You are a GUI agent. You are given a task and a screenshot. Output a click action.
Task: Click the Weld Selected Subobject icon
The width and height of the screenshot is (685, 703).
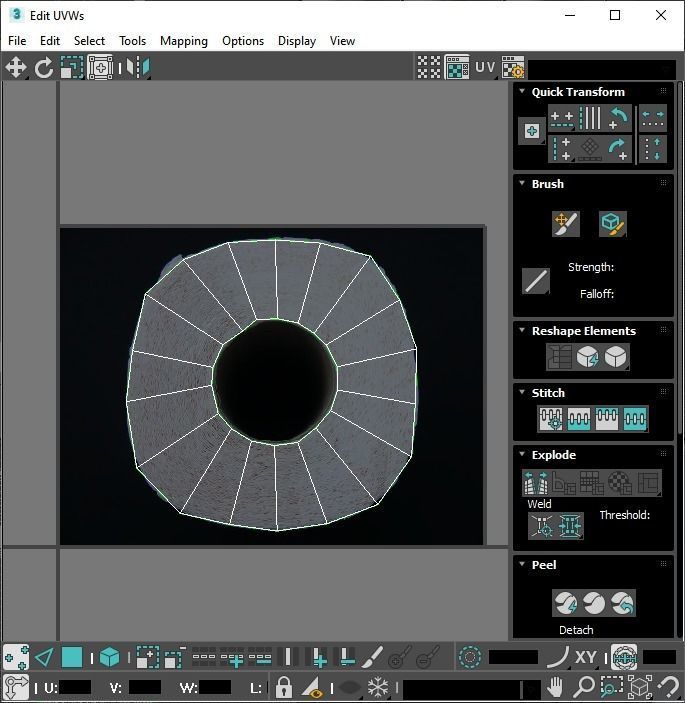(570, 526)
